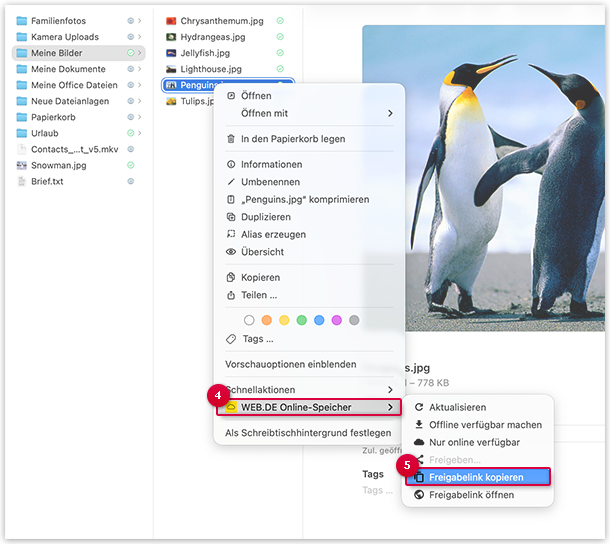
Task: Click the Duplizieren icon in context menu
Action: [232, 217]
